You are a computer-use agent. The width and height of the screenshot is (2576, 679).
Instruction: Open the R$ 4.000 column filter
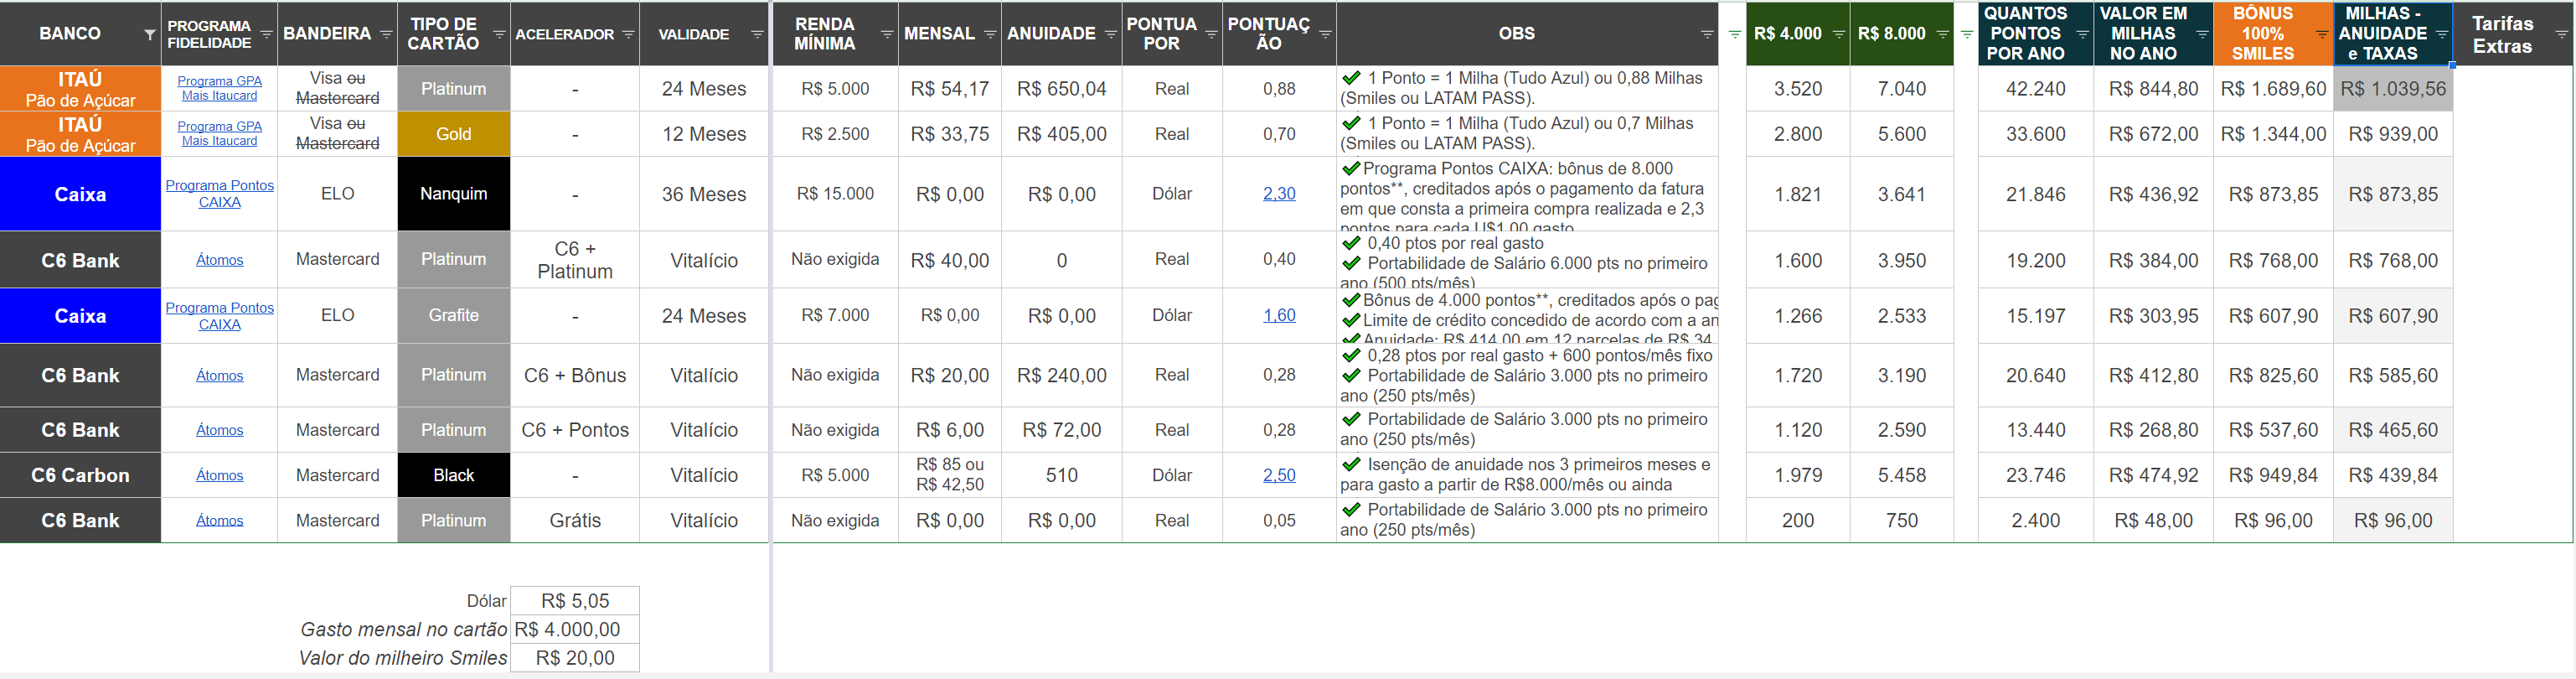pyautogui.click(x=1838, y=34)
